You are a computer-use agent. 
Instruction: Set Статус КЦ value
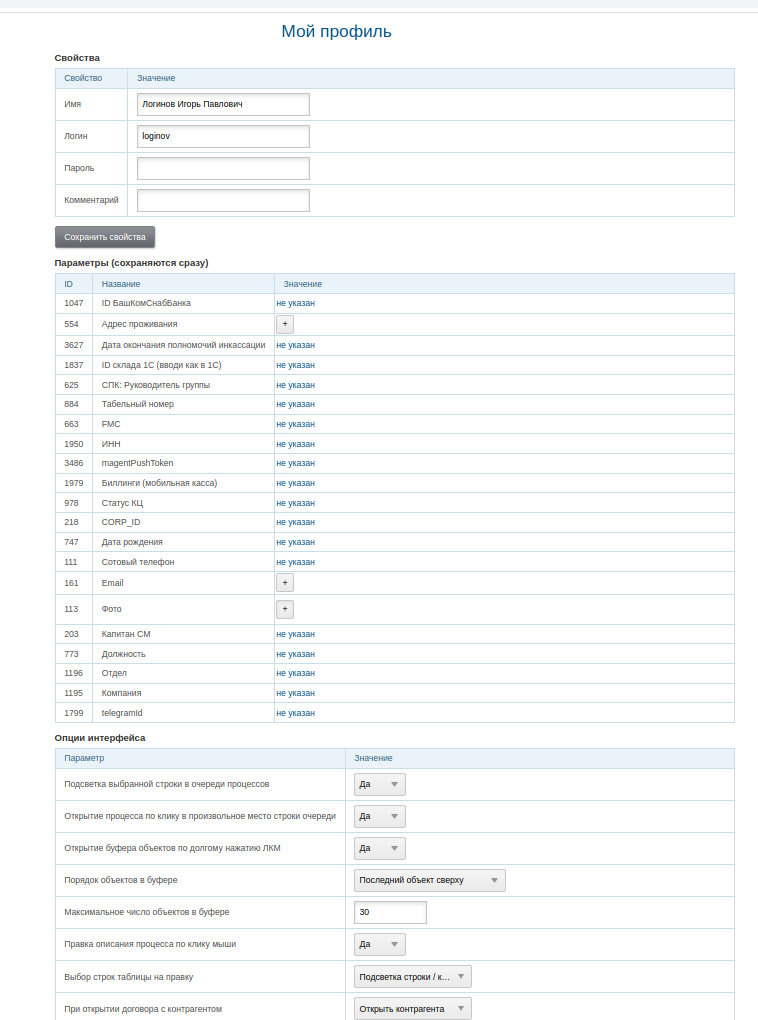tap(295, 503)
